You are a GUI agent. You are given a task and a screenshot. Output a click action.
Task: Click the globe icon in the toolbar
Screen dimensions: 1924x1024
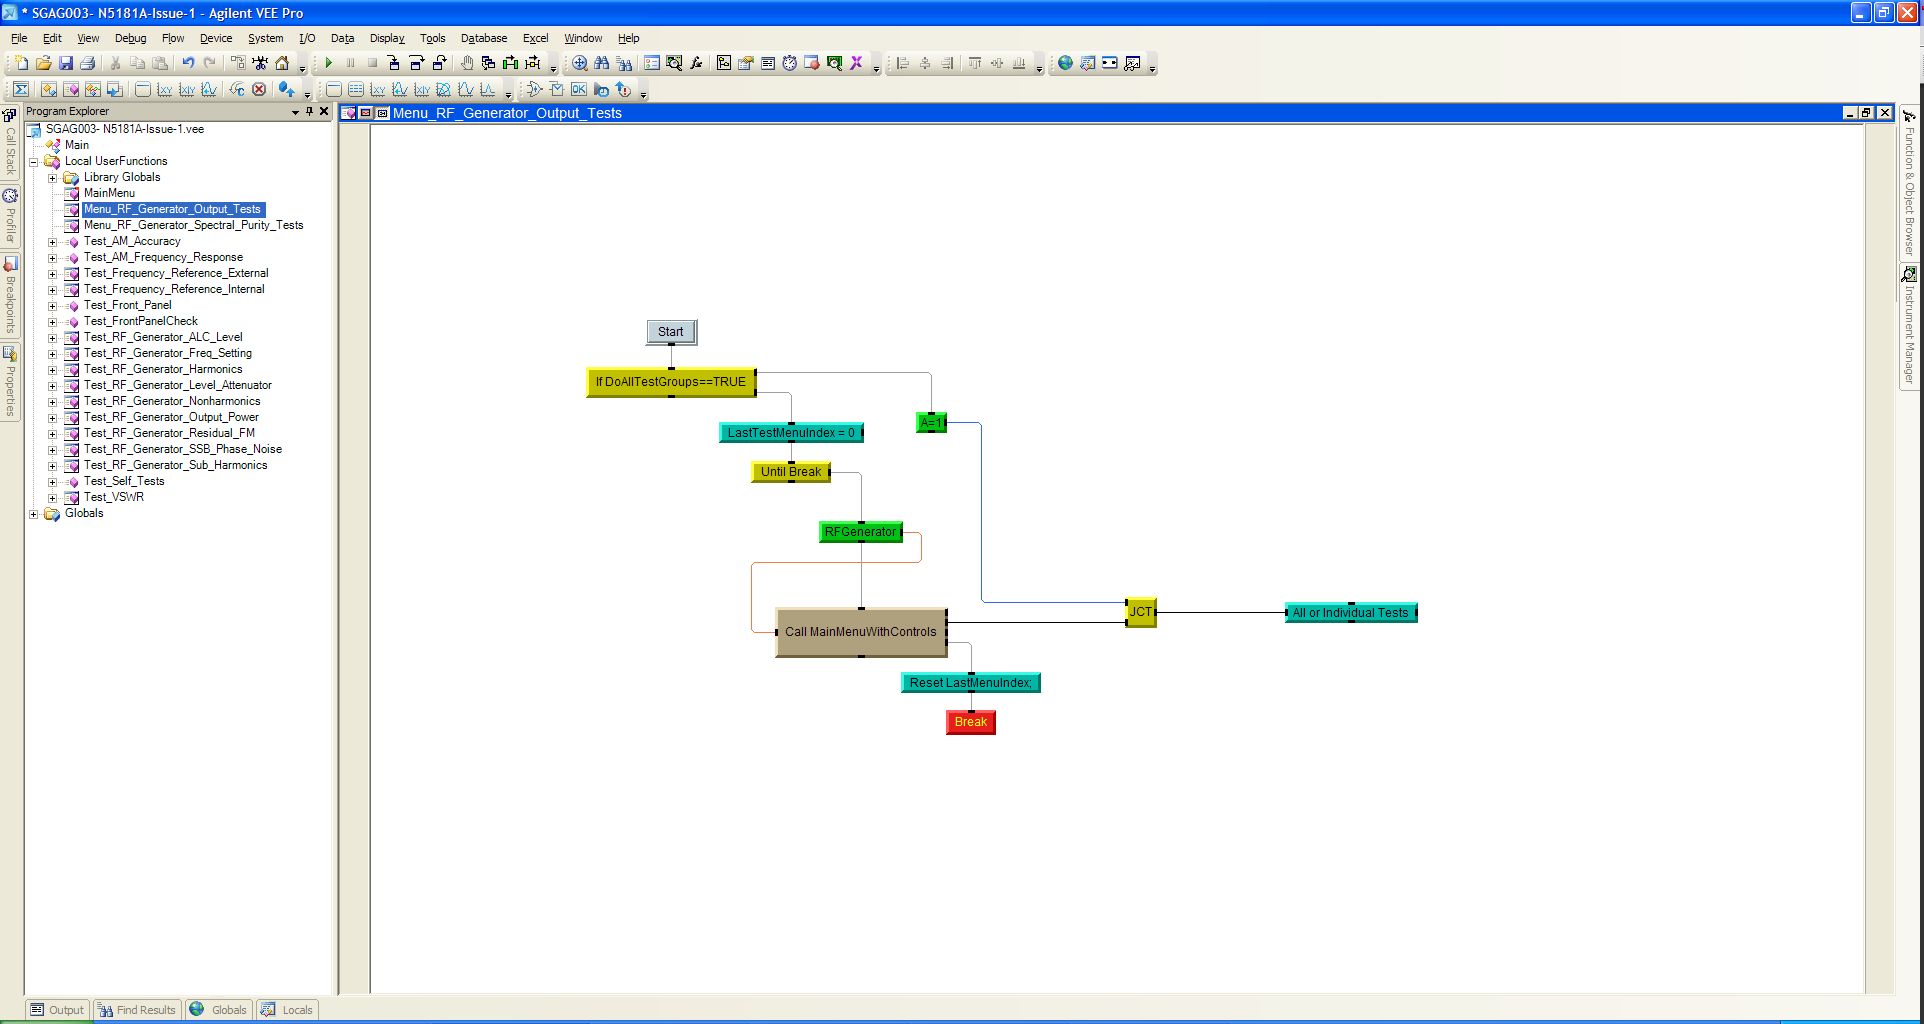point(1065,63)
